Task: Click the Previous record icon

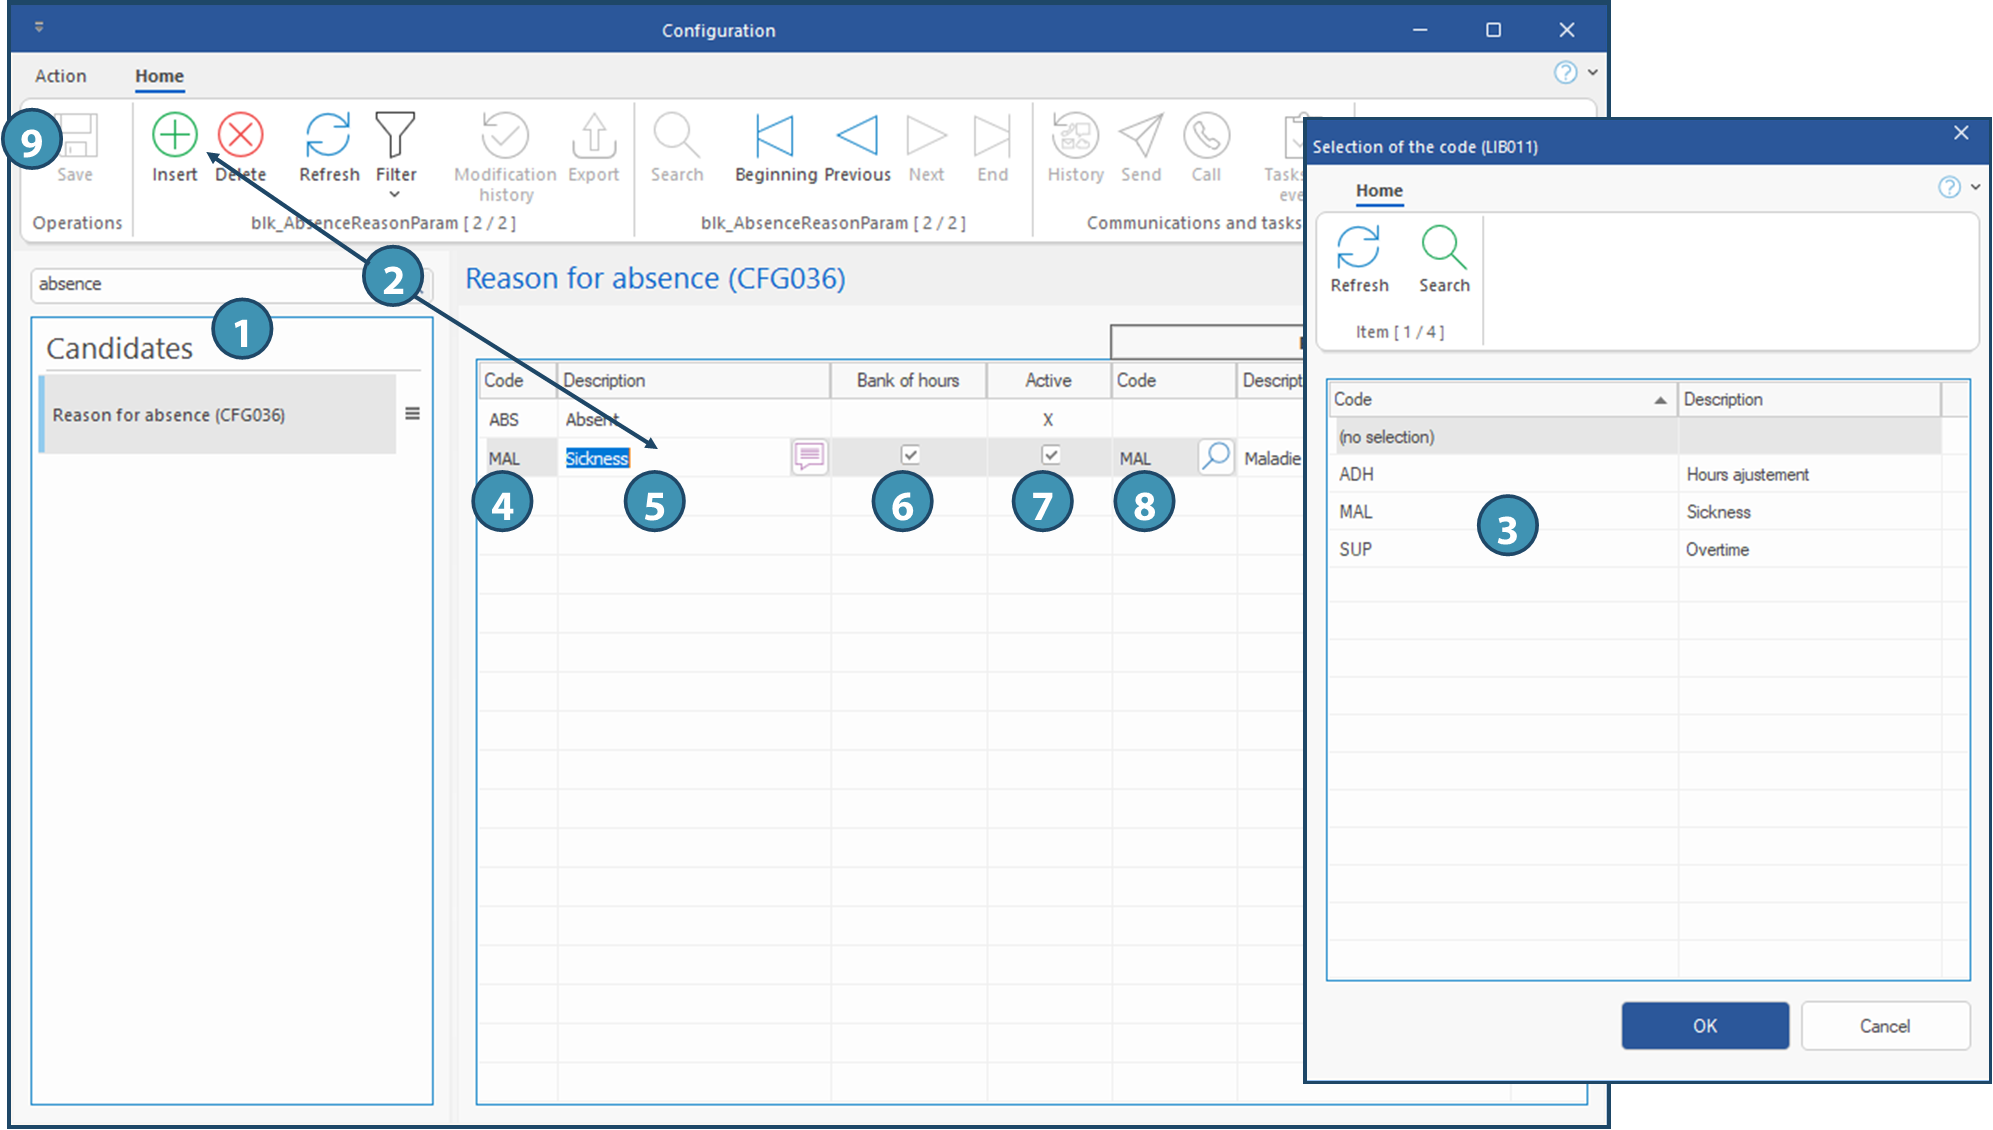Action: pyautogui.click(x=857, y=136)
